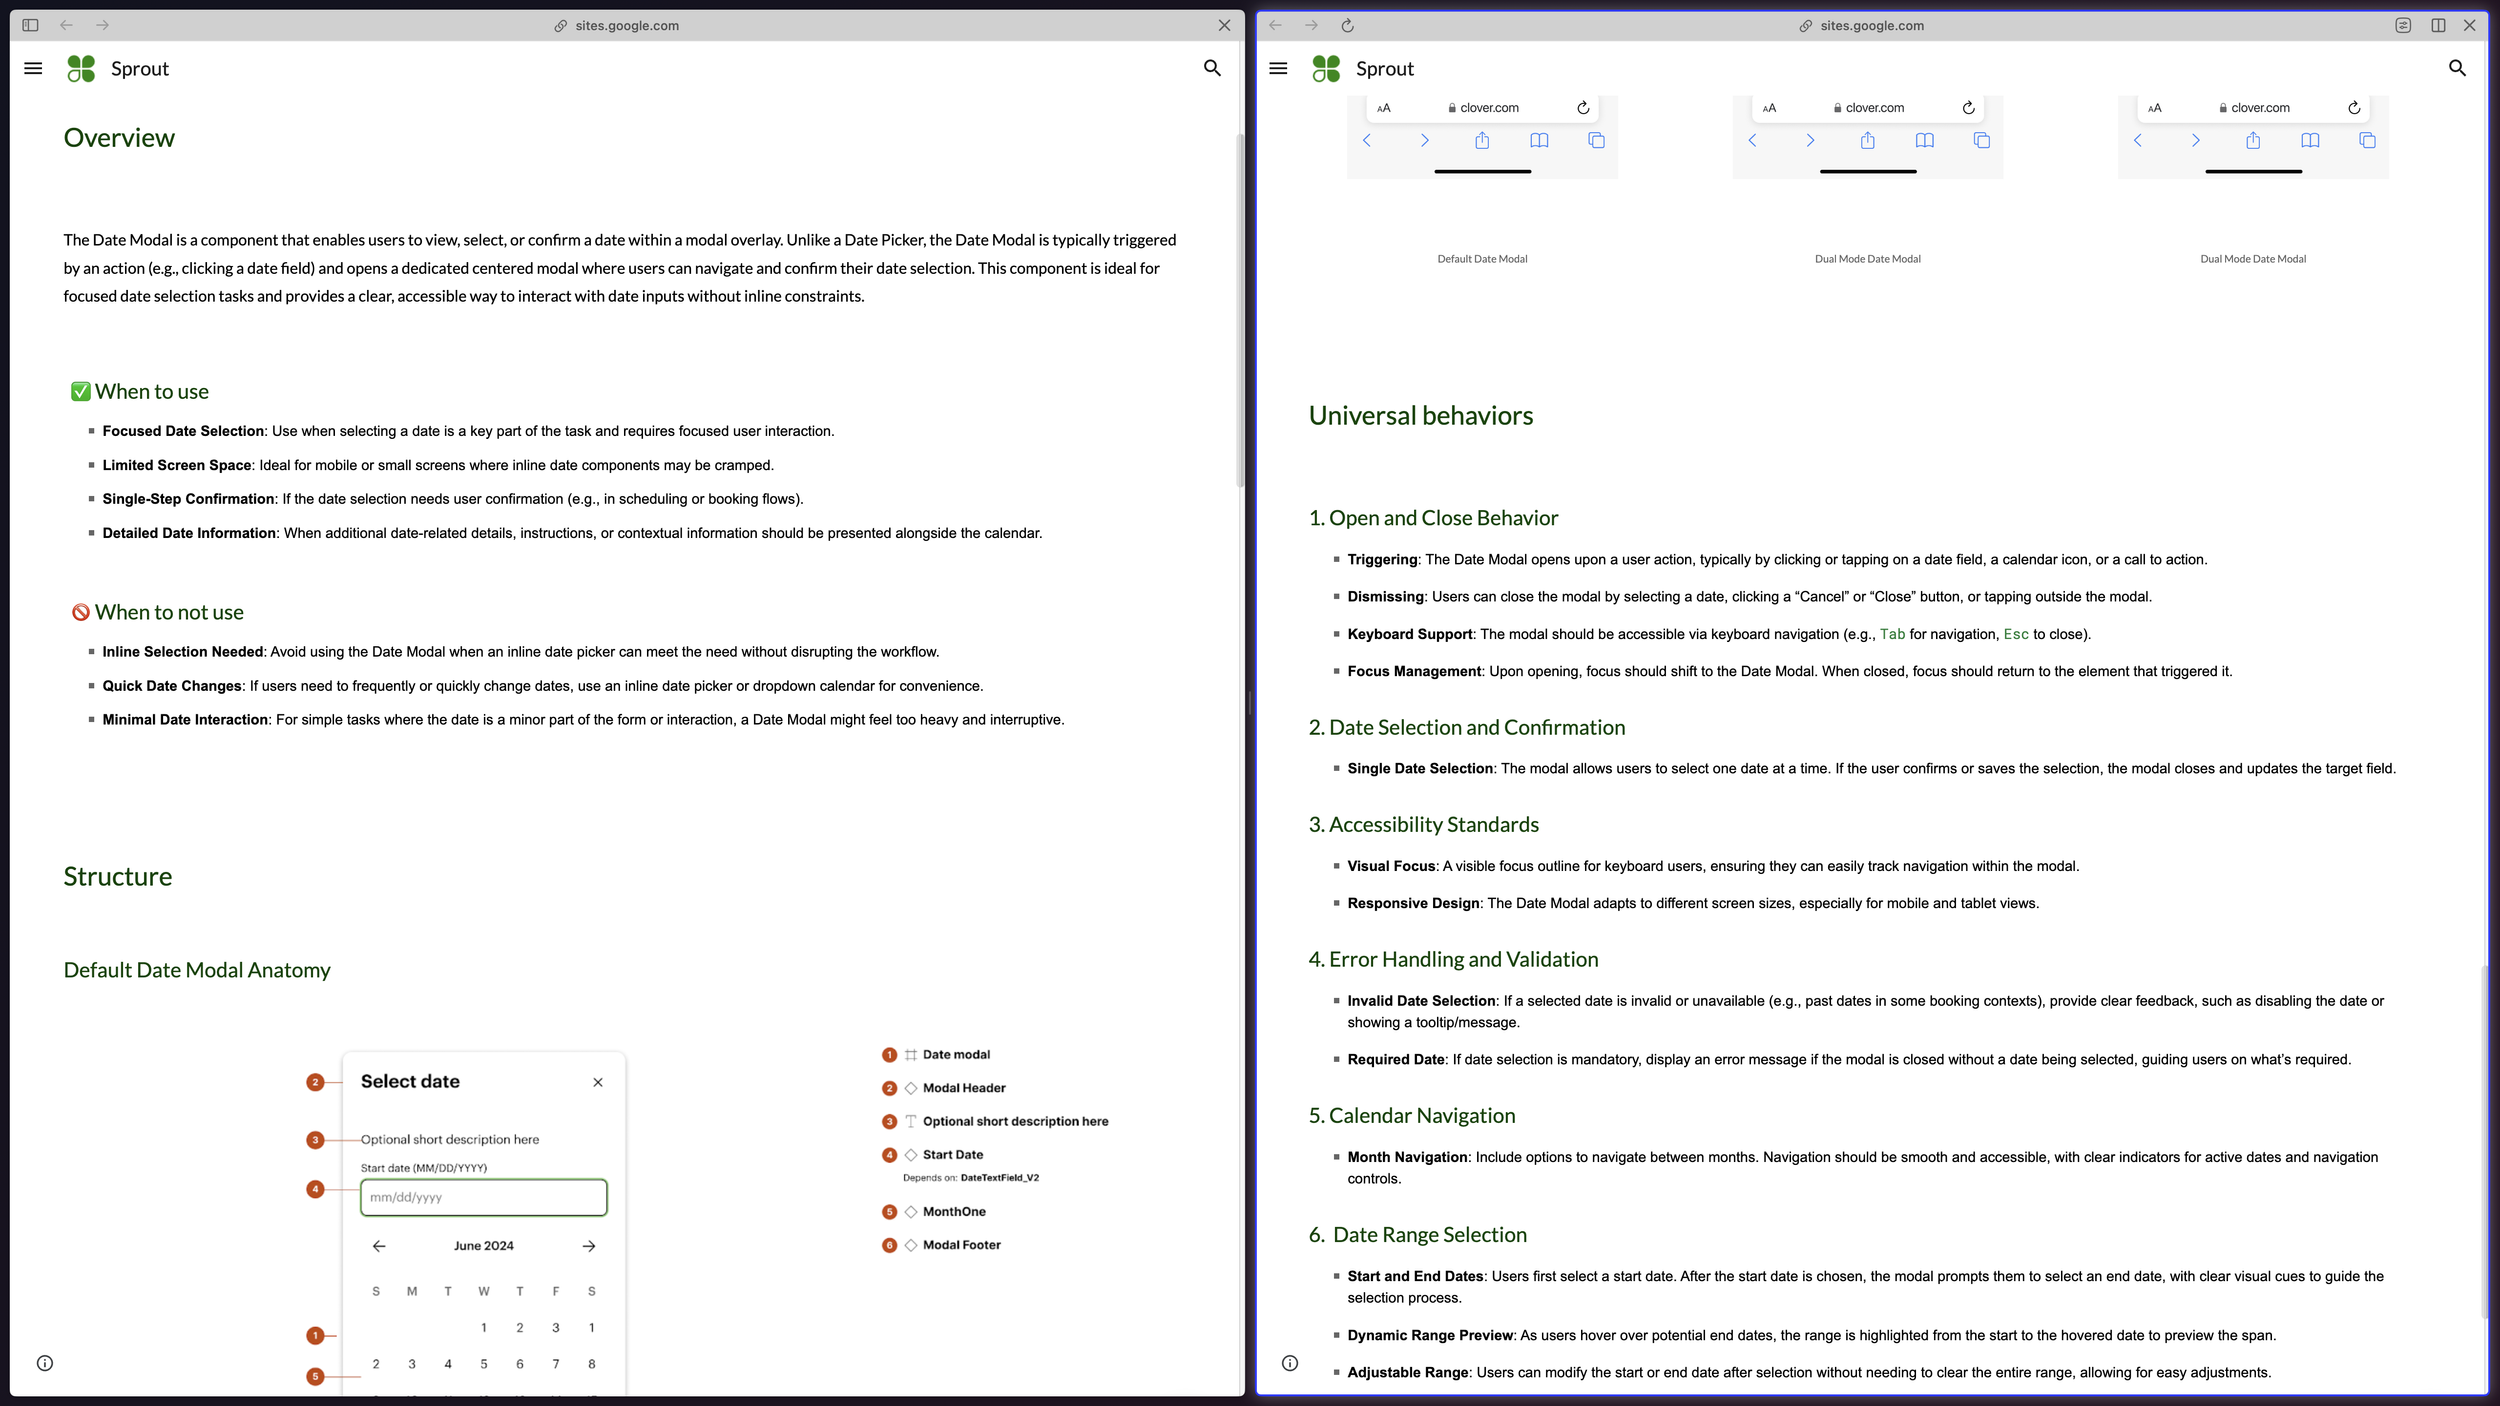The width and height of the screenshot is (2500, 1406).
Task: Click reload button in right browser window
Action: pyautogui.click(x=1347, y=26)
